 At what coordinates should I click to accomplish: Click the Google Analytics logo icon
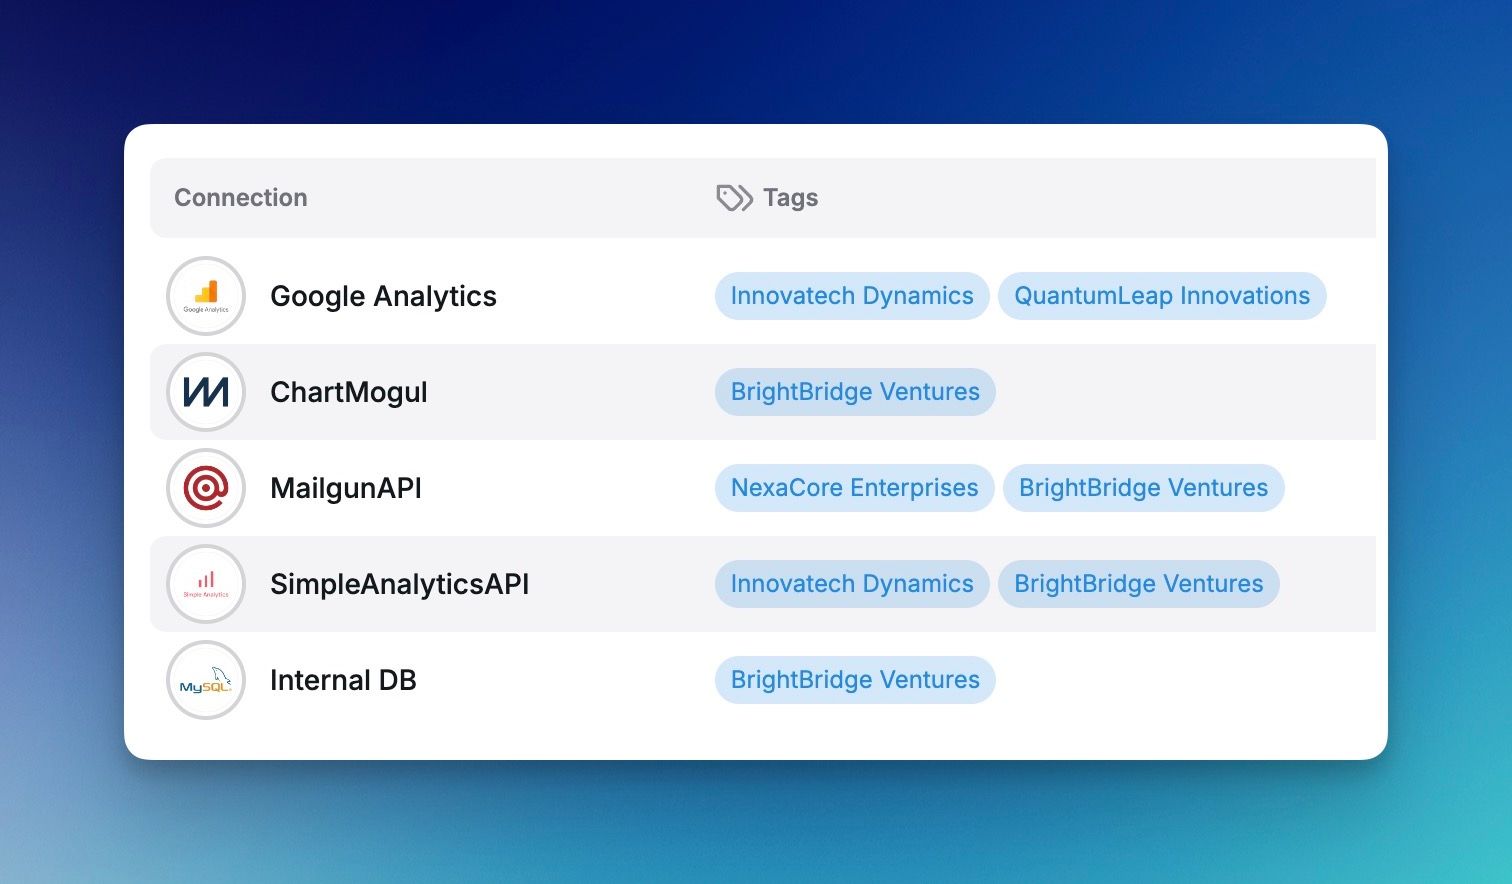click(206, 296)
